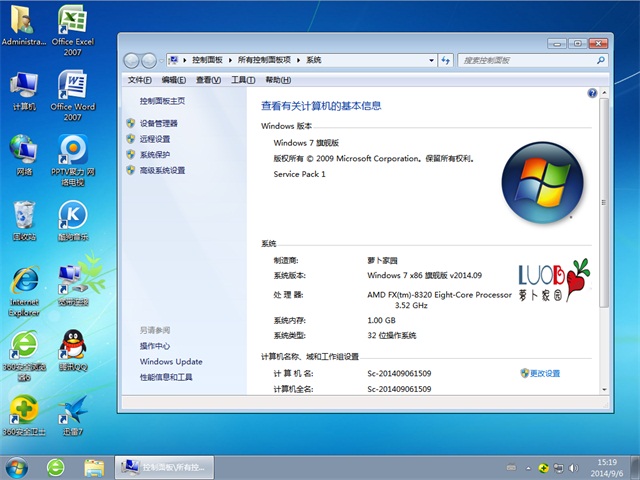
Task: Click the vertical scrollbar thumb
Action: coord(604,202)
